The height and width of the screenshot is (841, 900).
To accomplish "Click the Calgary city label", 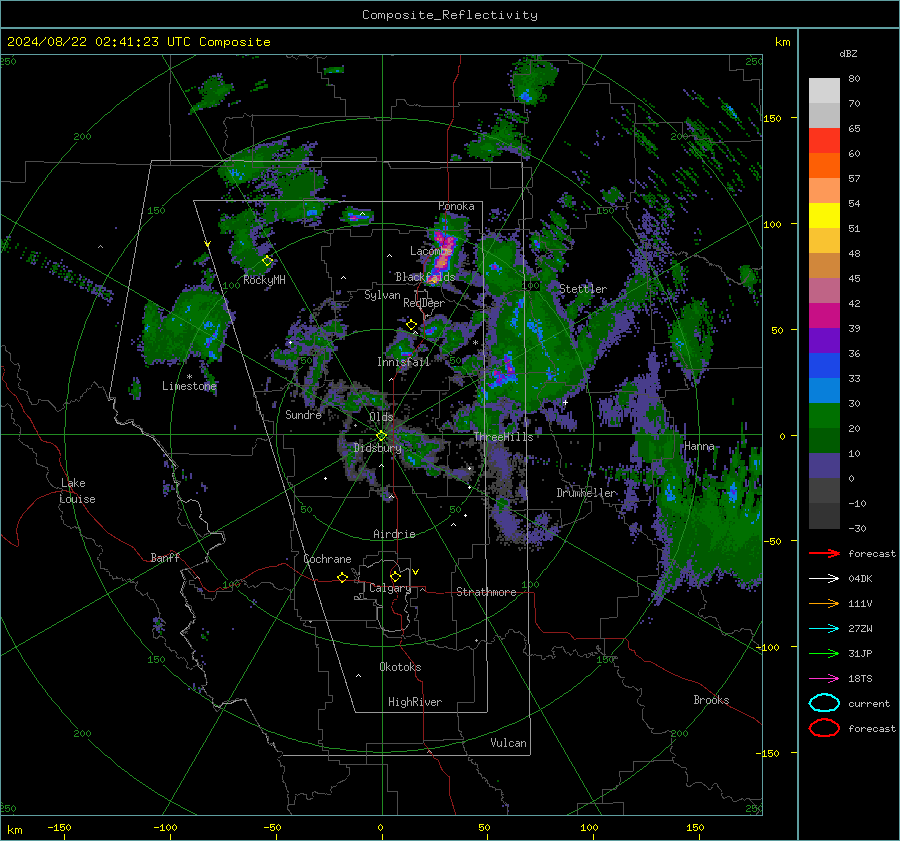I will click(390, 588).
